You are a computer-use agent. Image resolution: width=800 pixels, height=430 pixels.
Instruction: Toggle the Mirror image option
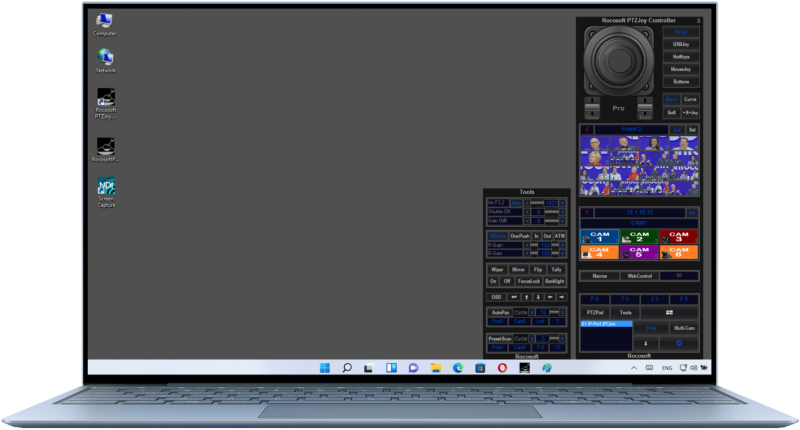point(518,269)
